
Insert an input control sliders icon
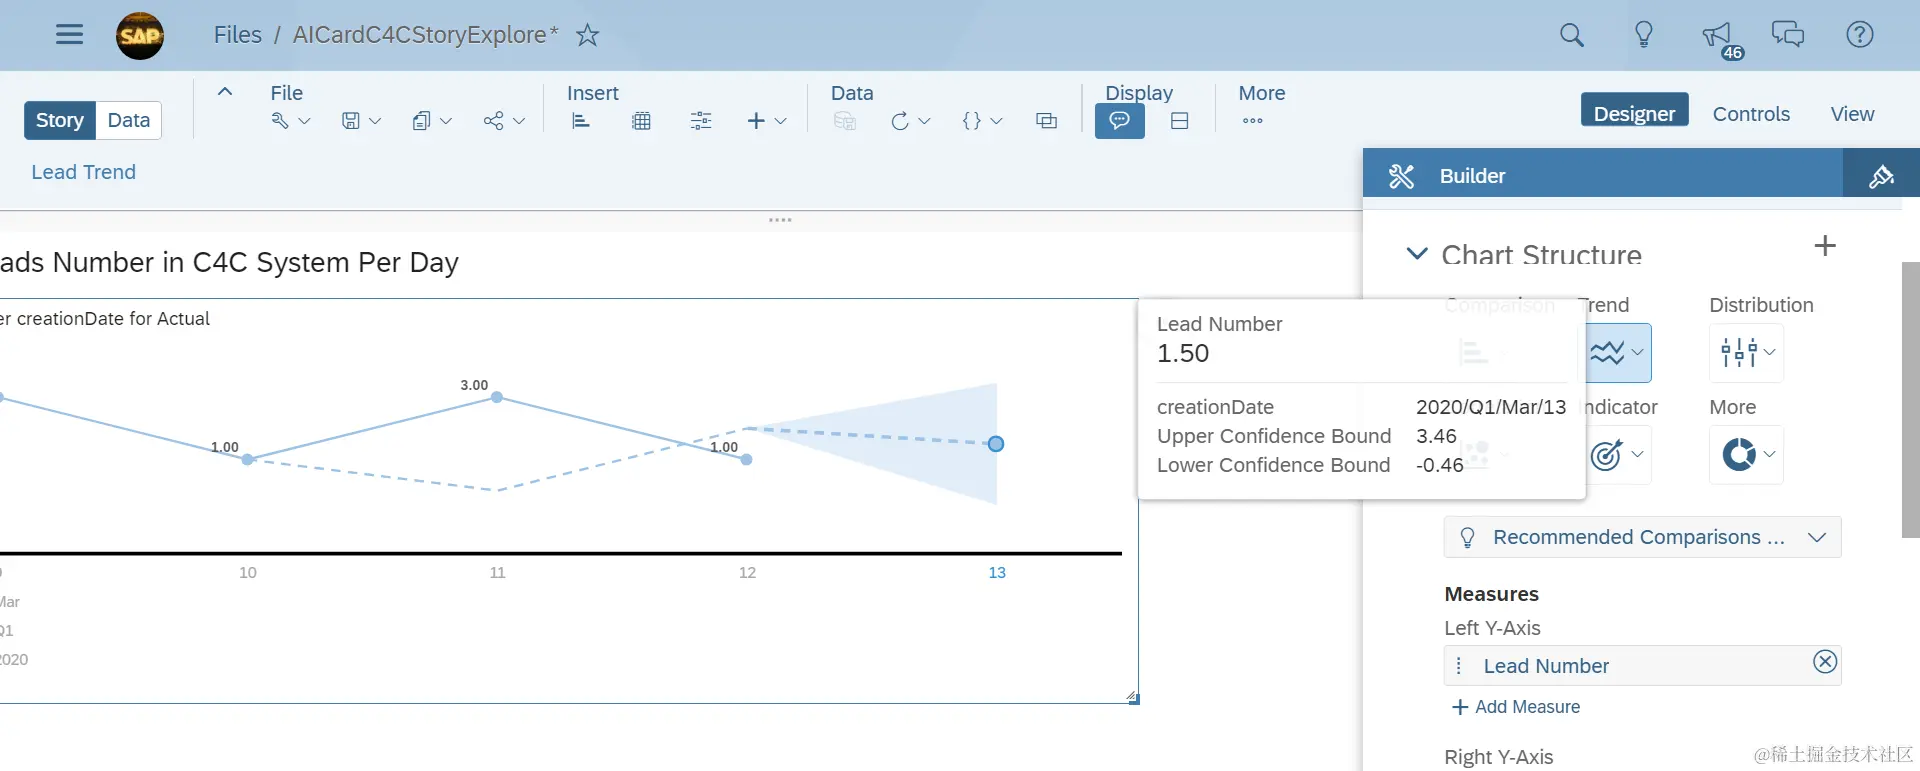(701, 121)
